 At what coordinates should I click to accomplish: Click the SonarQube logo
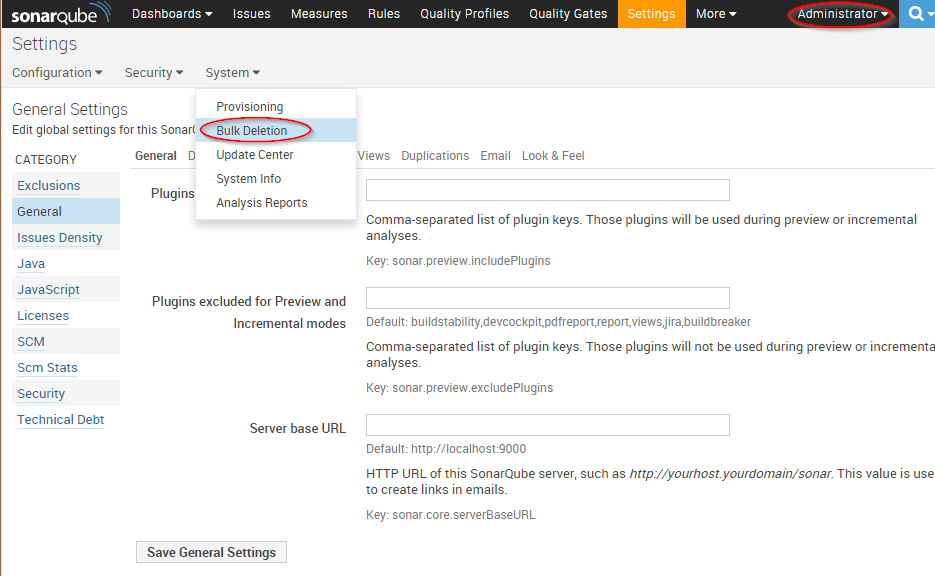point(61,14)
